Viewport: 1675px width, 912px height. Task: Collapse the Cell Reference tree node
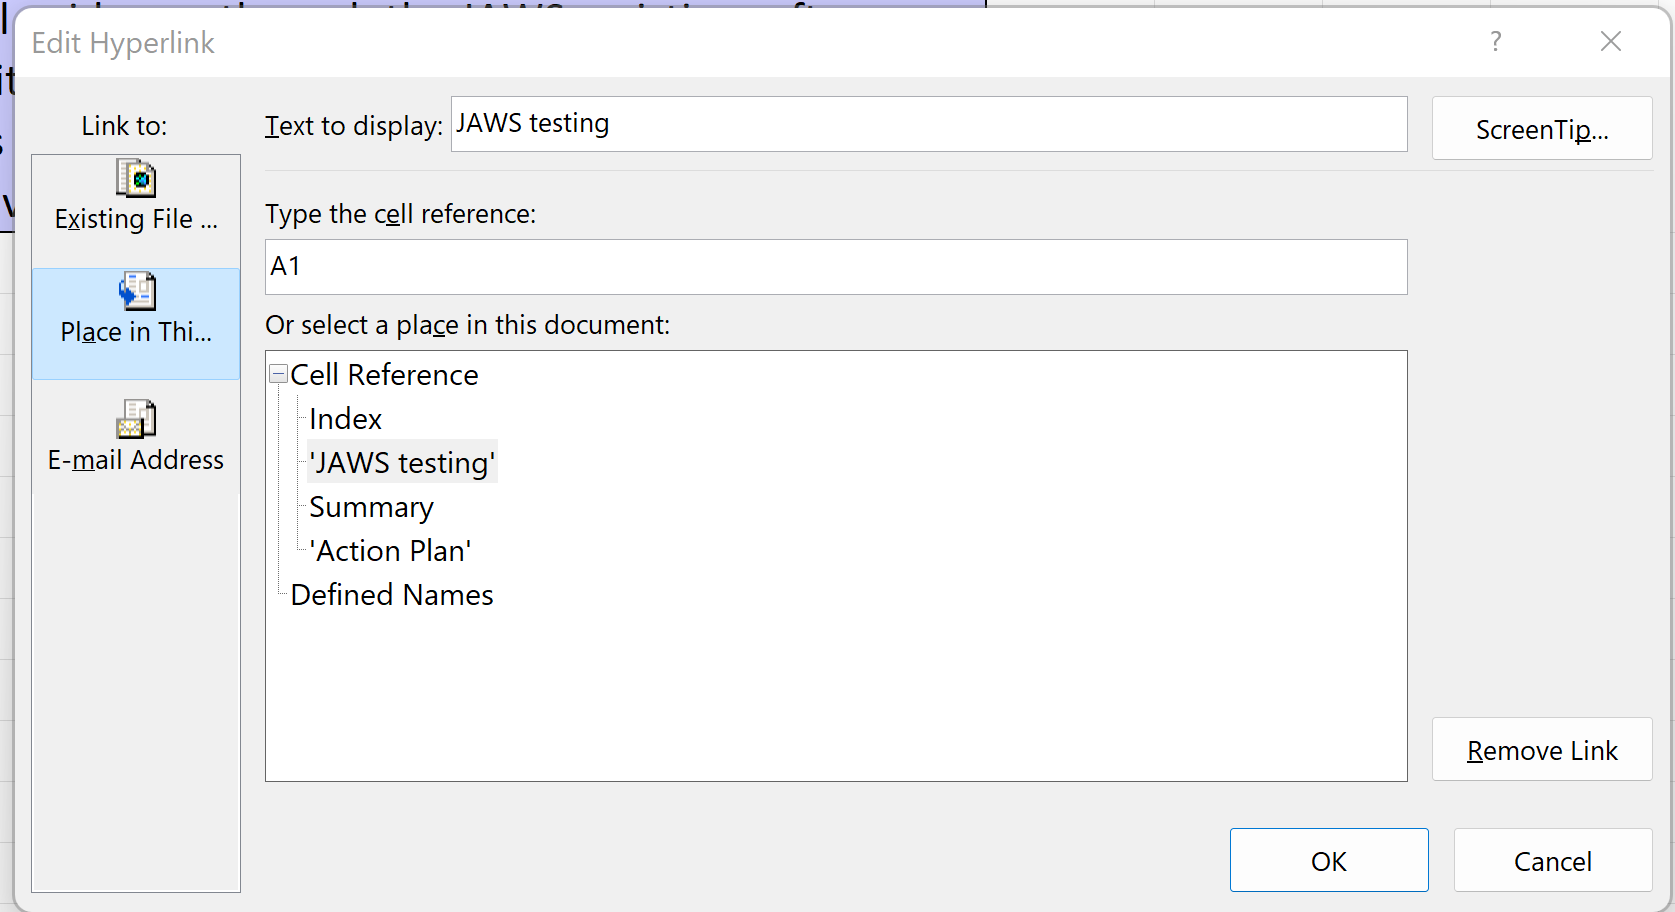tap(279, 375)
